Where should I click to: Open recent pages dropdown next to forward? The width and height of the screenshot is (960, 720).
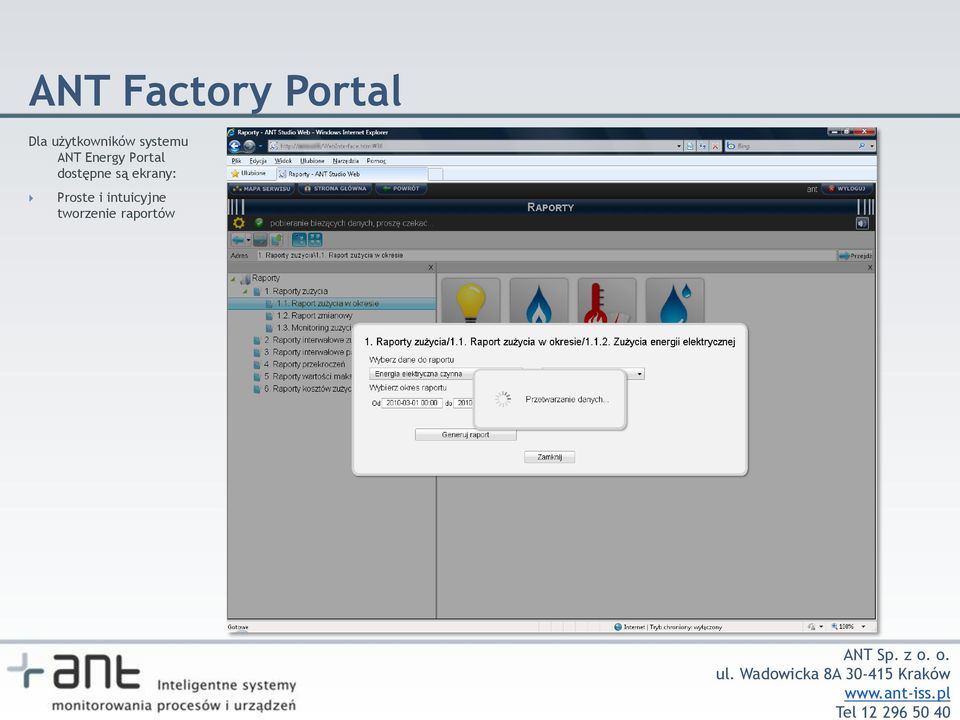coord(260,146)
